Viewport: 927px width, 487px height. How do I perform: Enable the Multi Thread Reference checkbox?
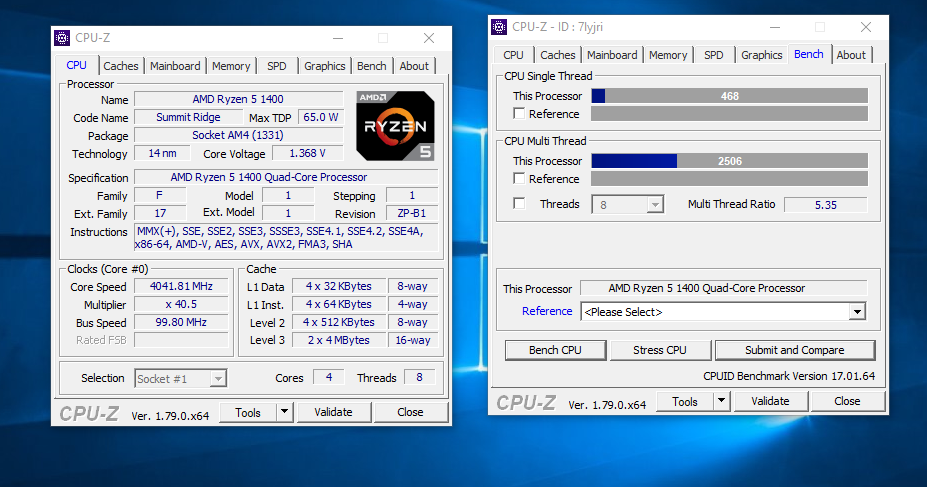519,178
